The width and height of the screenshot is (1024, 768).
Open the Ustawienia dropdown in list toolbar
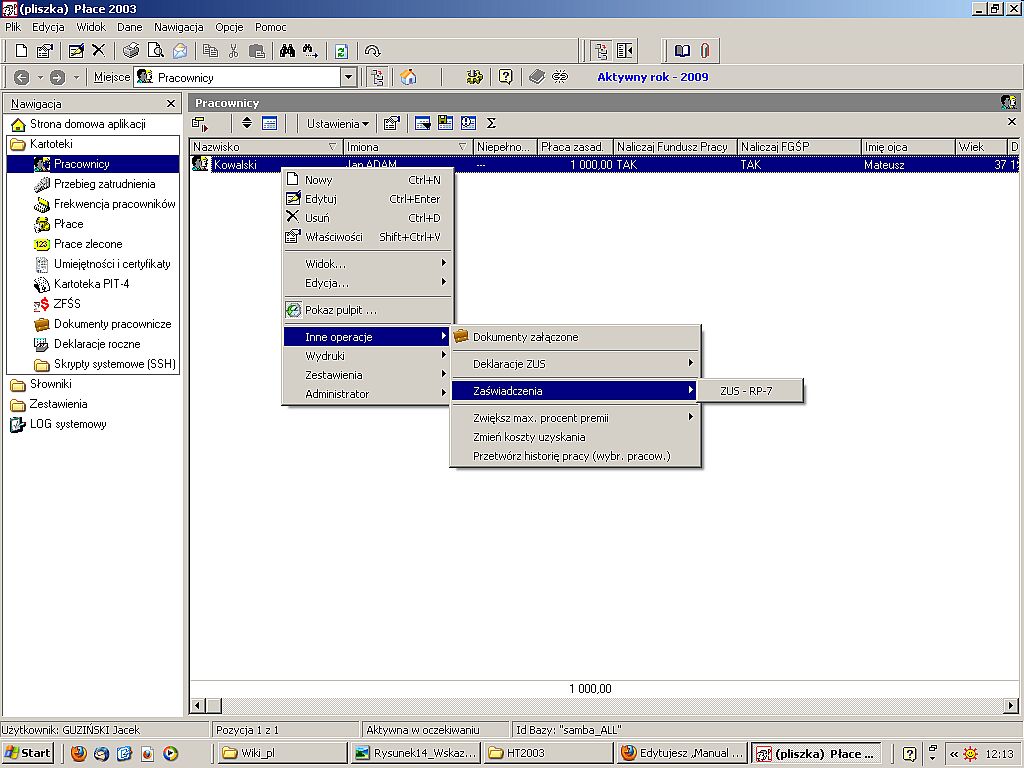(338, 123)
